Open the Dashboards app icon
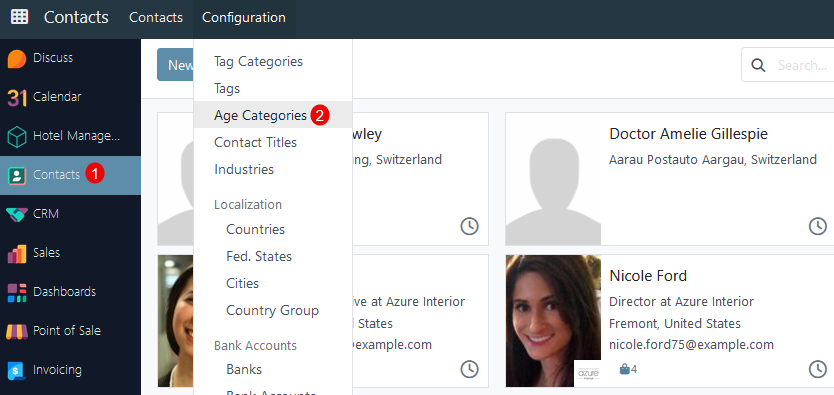The height and width of the screenshot is (395, 834). tap(16, 292)
